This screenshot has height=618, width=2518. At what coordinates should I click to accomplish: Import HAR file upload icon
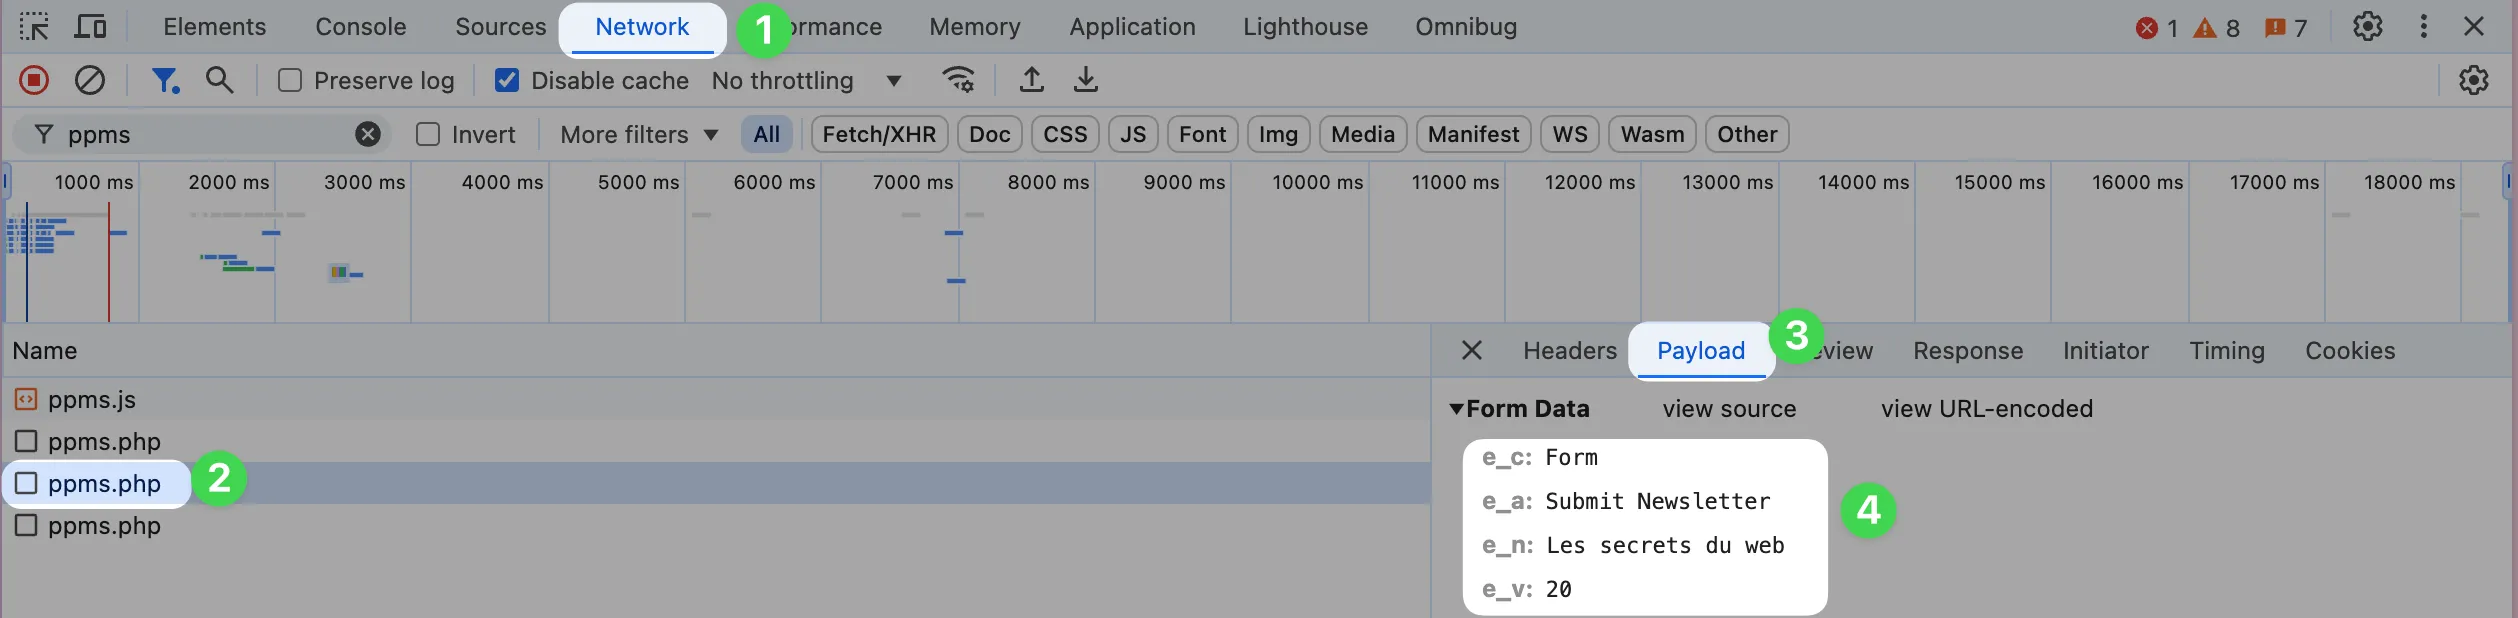[1032, 80]
